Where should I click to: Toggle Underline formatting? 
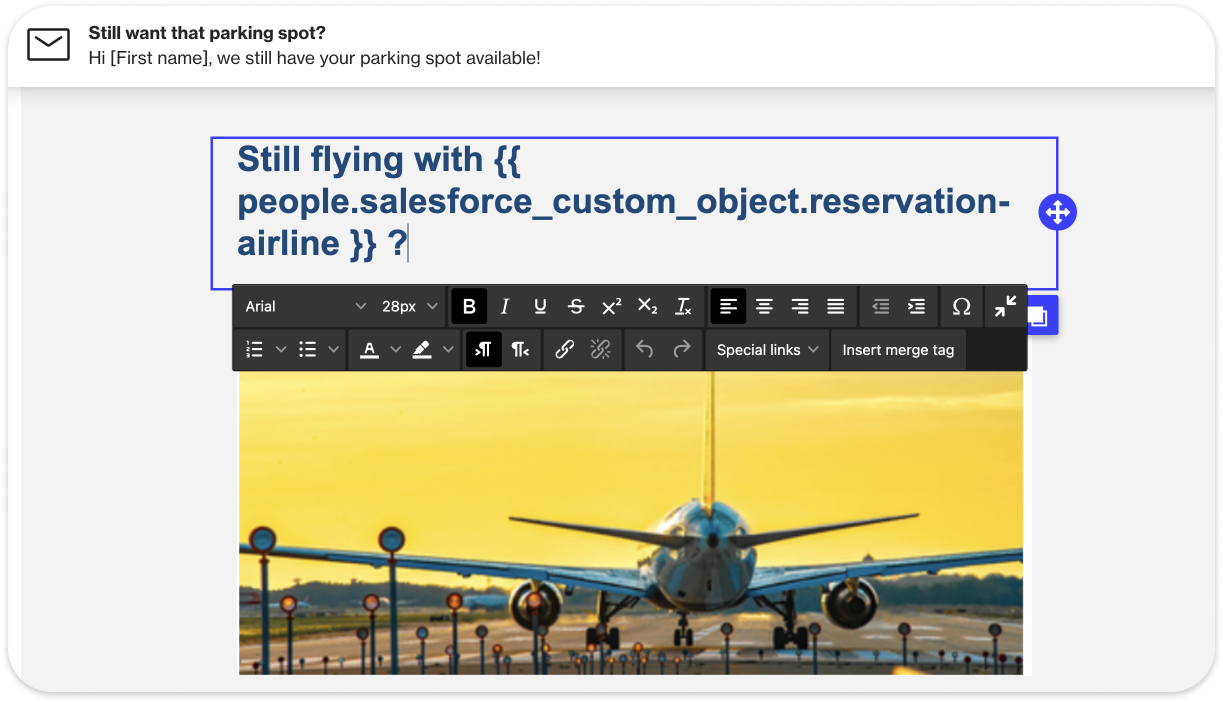tap(540, 306)
